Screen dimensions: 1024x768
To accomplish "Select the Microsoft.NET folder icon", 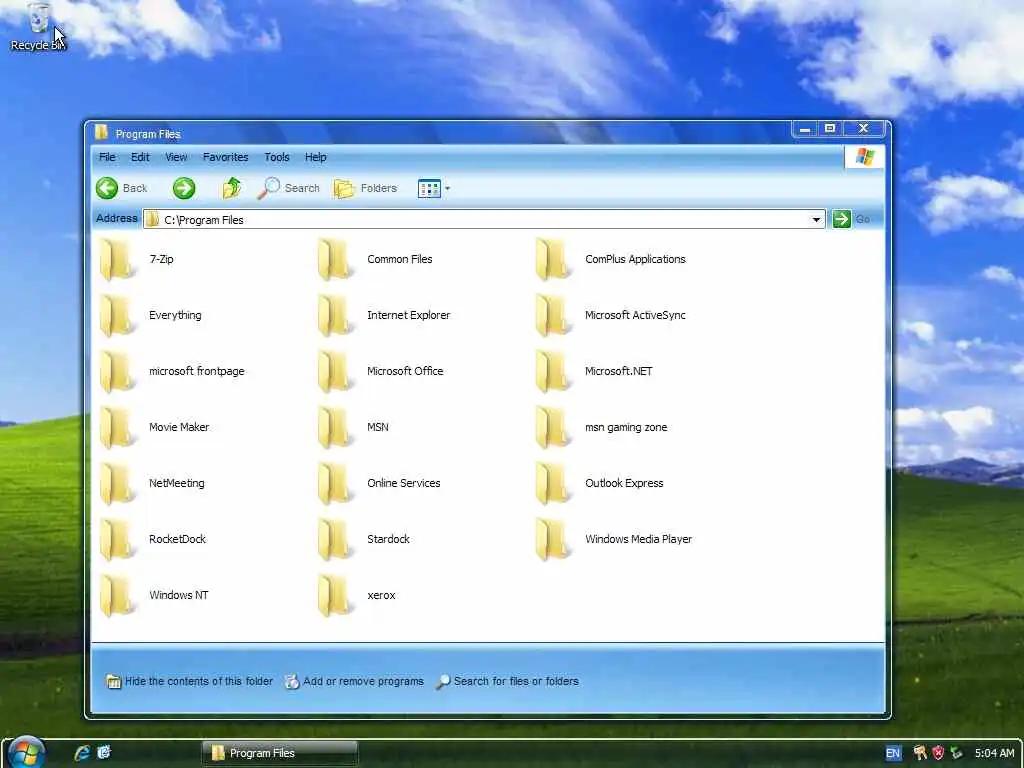I will (x=554, y=372).
